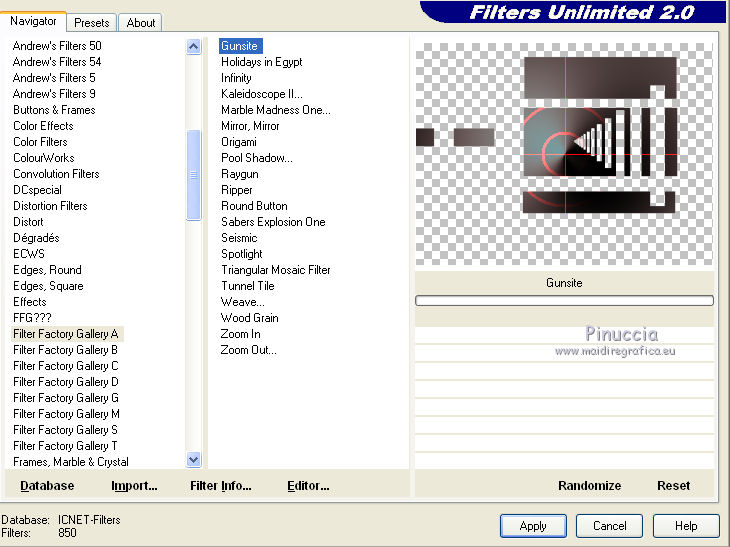
Task: Select Andrew's Filters 50 category
Action: tap(57, 46)
